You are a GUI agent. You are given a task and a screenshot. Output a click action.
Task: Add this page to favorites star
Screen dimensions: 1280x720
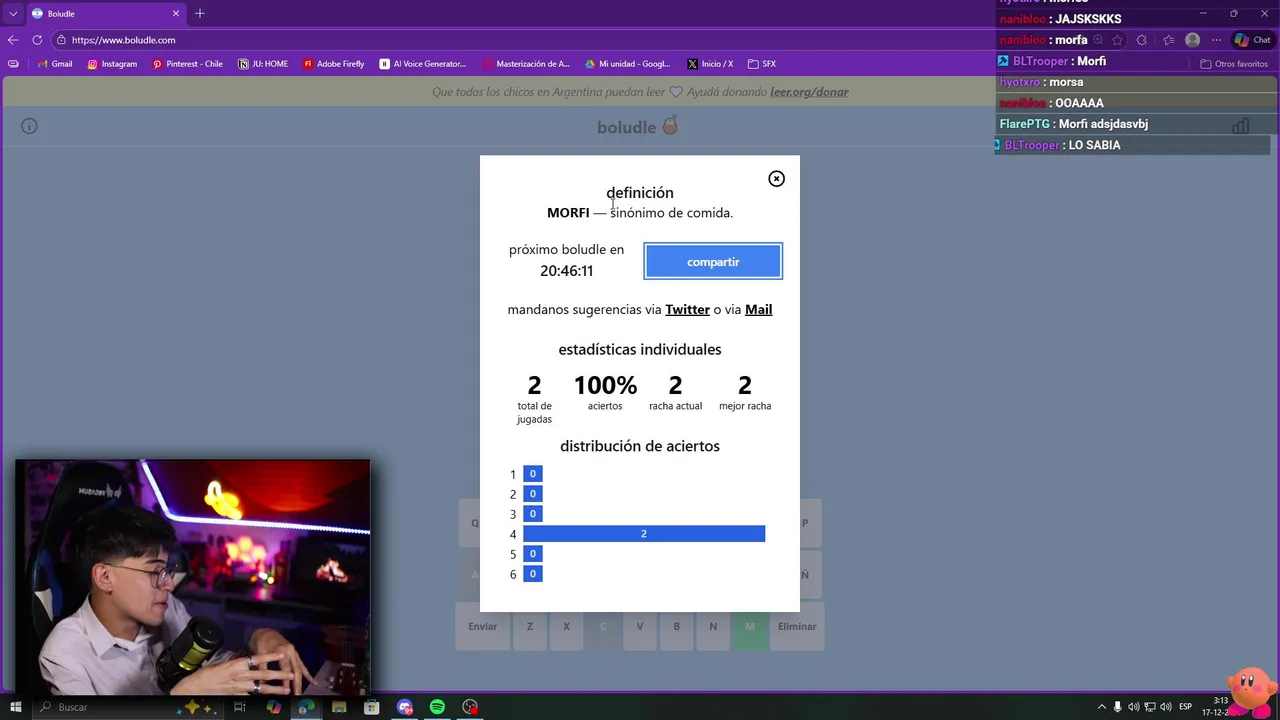tap(1117, 40)
